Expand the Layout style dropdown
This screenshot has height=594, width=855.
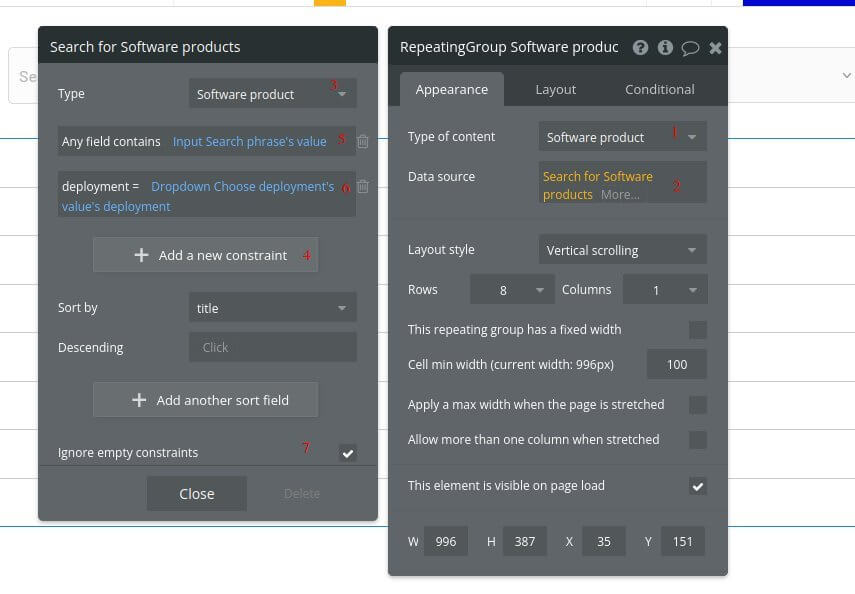click(622, 250)
